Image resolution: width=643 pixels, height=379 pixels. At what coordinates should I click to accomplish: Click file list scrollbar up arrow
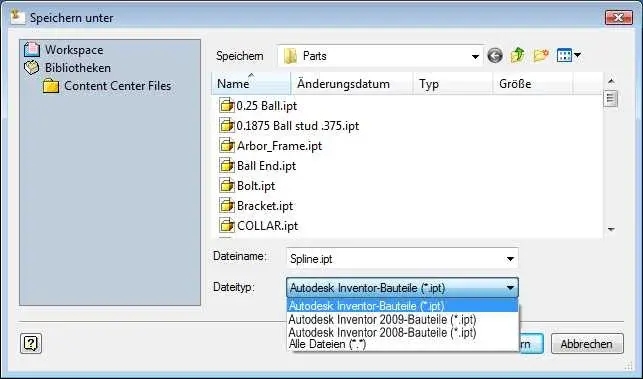click(611, 81)
